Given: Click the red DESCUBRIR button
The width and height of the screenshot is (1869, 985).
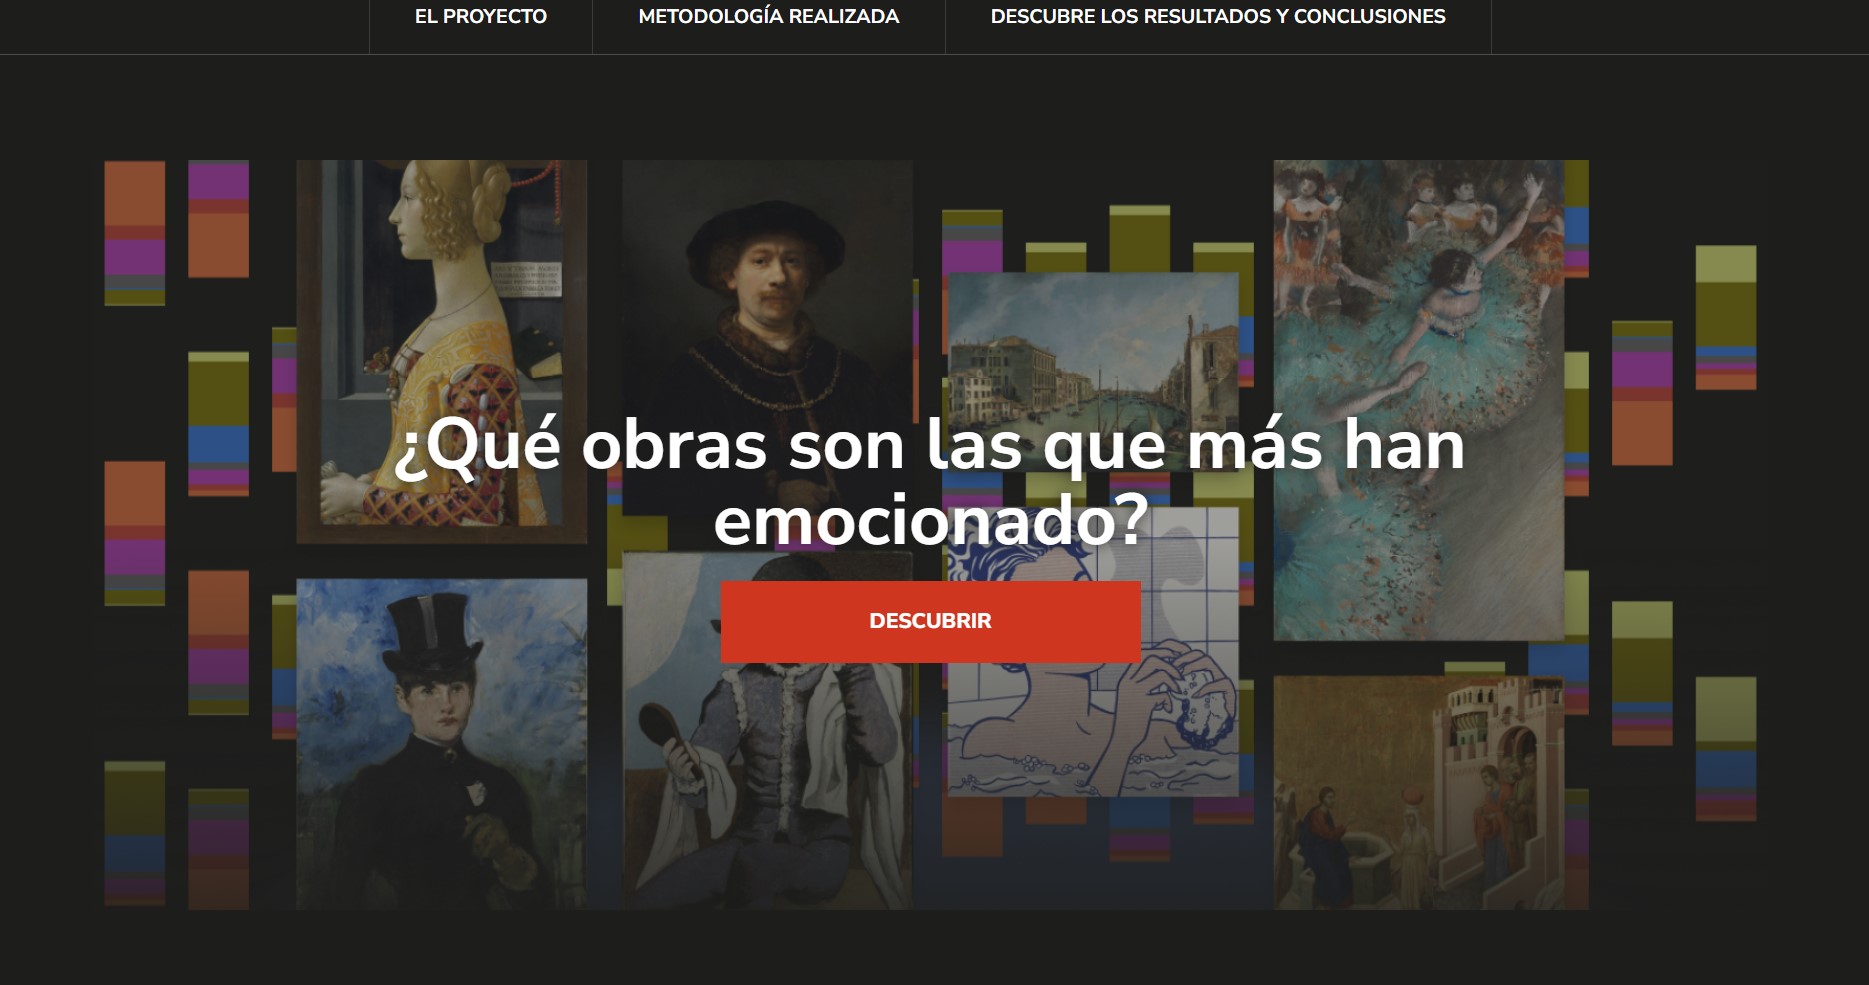Looking at the screenshot, I should click(929, 621).
